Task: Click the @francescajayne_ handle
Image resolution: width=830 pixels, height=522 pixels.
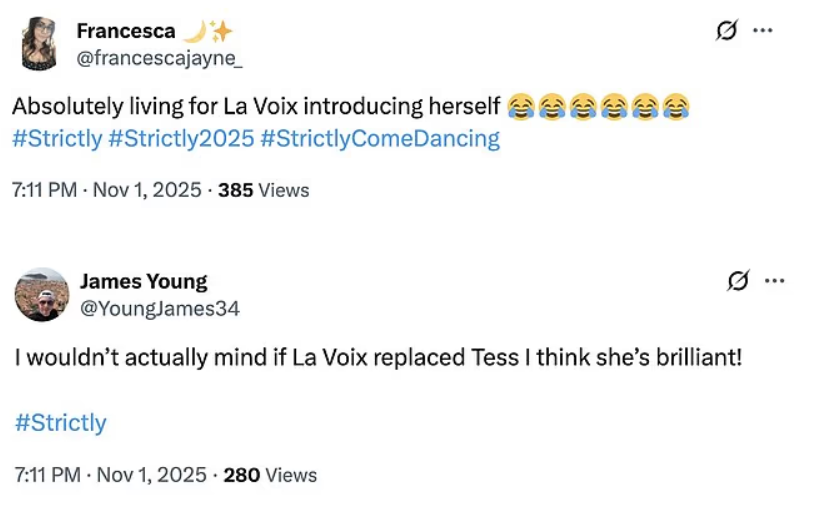Action: [x=159, y=58]
